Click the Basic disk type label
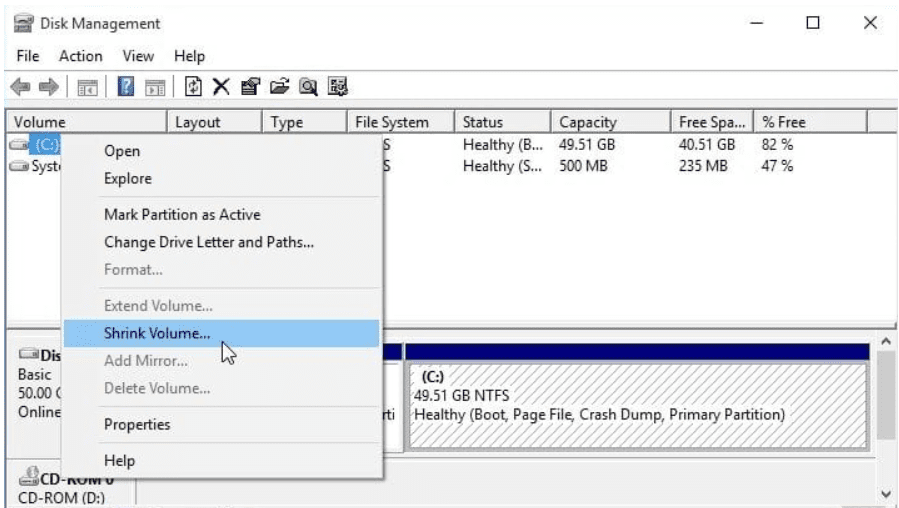 pyautogui.click(x=34, y=375)
